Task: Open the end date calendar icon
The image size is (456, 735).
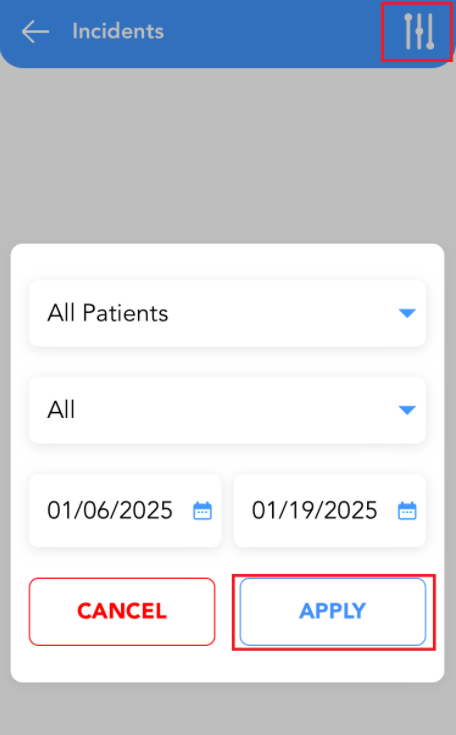Action: point(407,510)
